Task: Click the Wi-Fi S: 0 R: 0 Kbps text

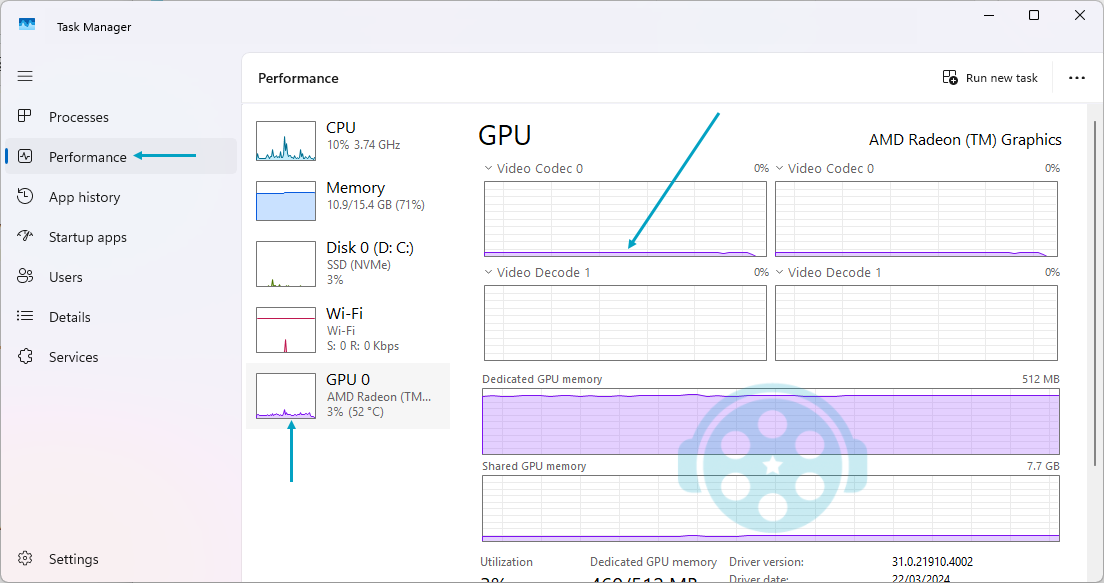Action: (x=363, y=346)
